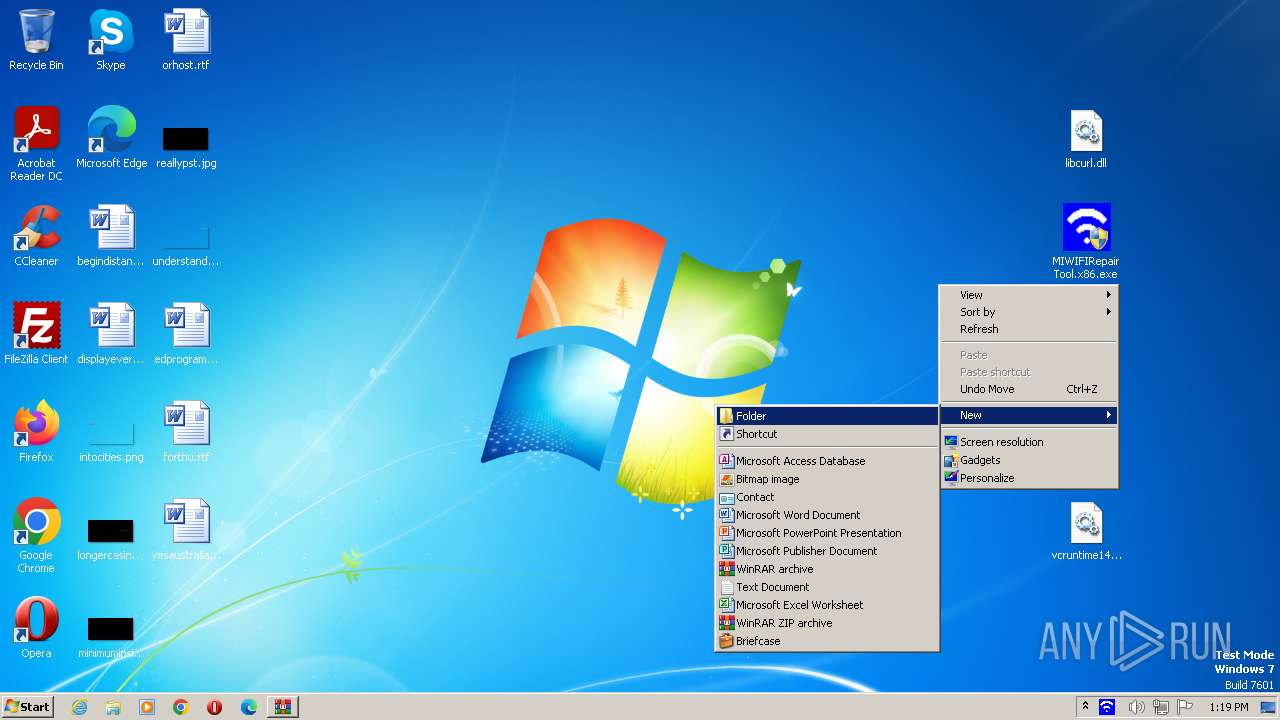Screen dimensions: 1280x720
Task: Create a new Folder from submenu
Action: 827,416
